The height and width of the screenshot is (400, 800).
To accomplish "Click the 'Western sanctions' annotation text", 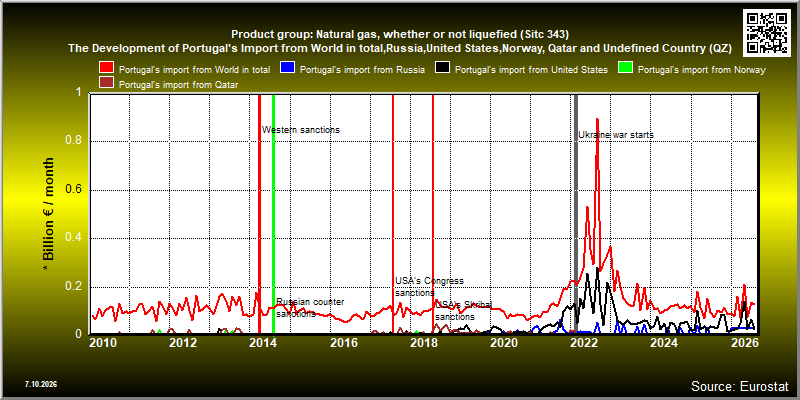I will click(301, 130).
